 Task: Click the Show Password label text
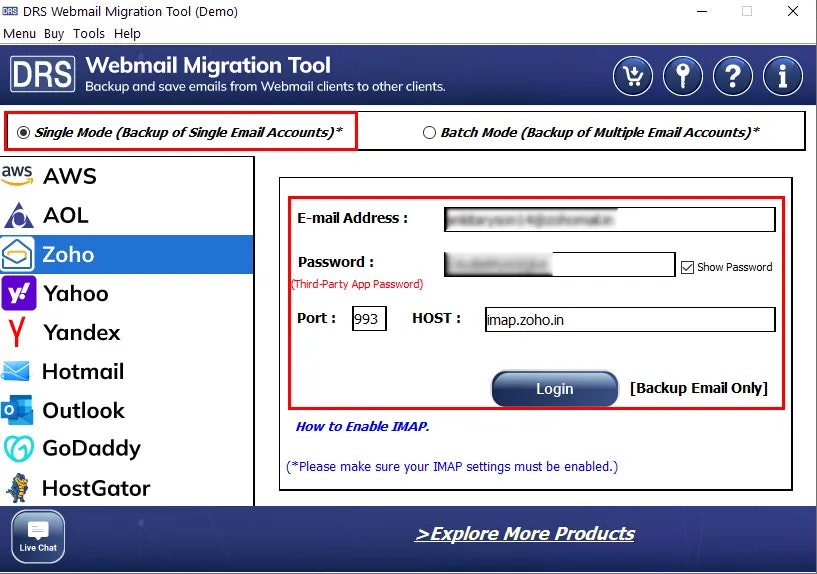coord(735,267)
